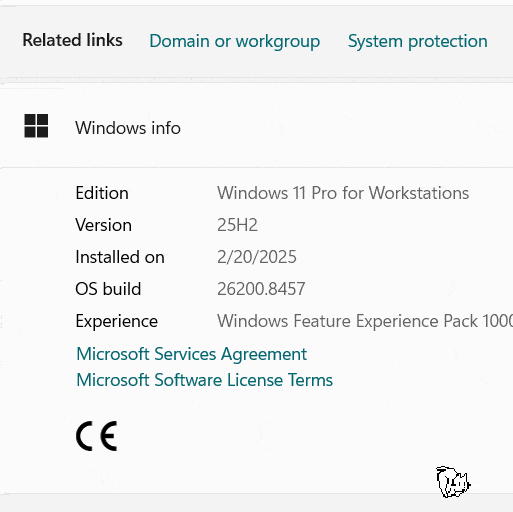Click the CE certification mark

point(96,436)
